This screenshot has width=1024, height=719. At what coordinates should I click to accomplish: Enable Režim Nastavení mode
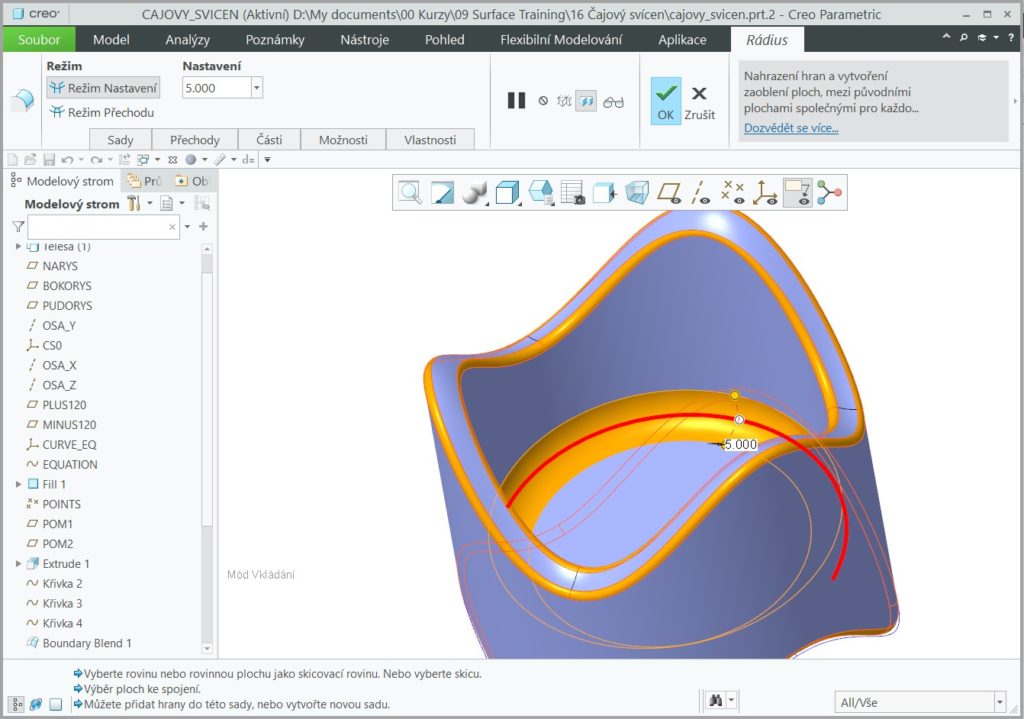(x=102, y=87)
